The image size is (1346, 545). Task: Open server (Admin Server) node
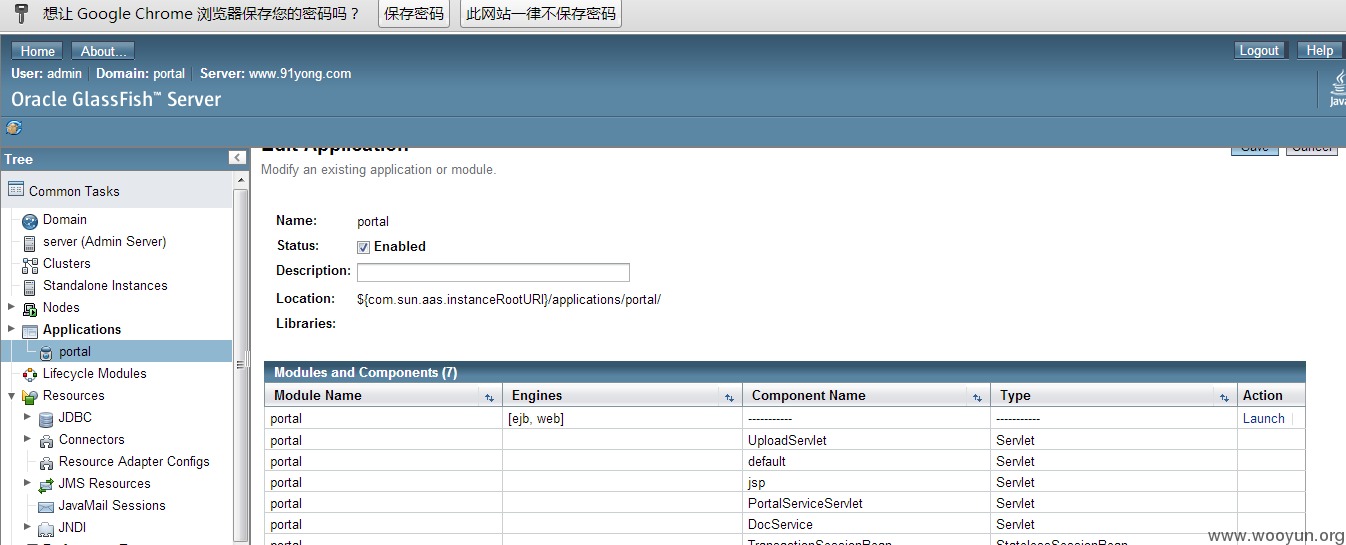click(x=105, y=241)
